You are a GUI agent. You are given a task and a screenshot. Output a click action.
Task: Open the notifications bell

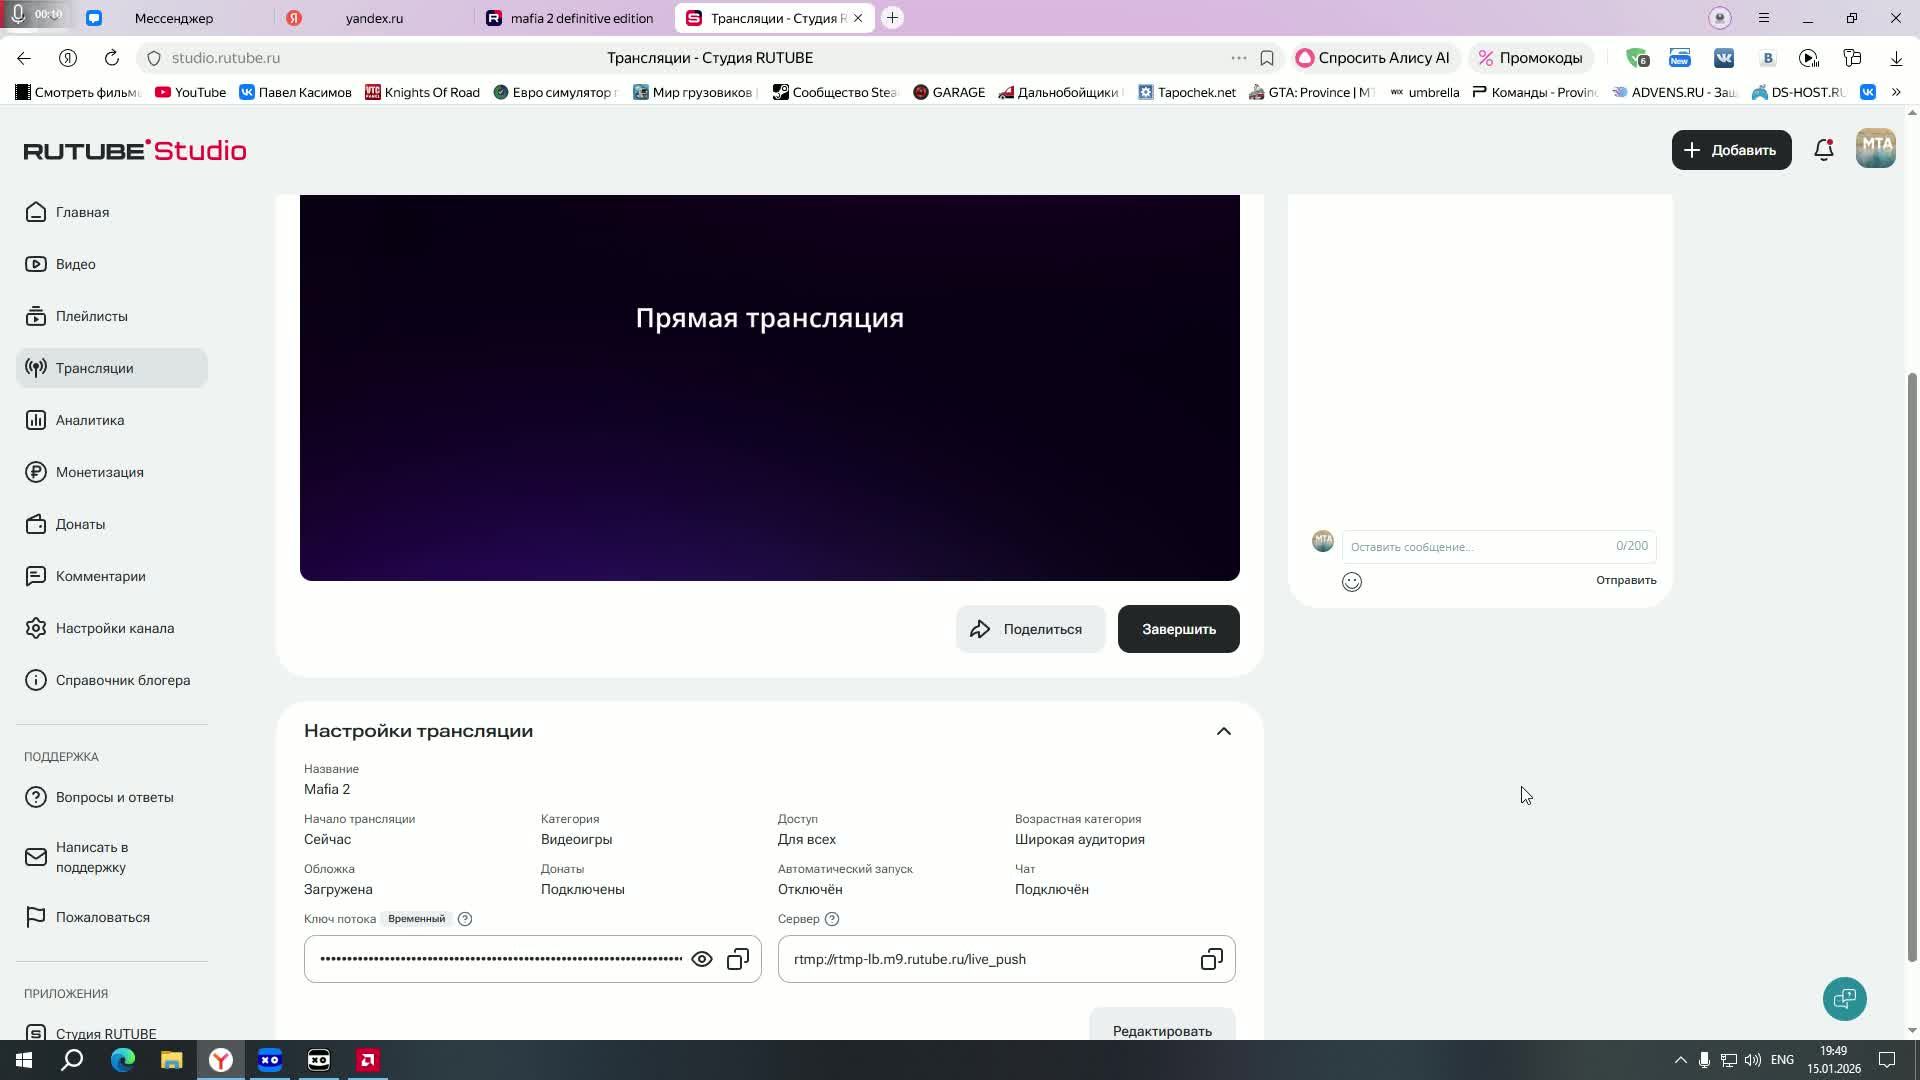pos(1824,150)
